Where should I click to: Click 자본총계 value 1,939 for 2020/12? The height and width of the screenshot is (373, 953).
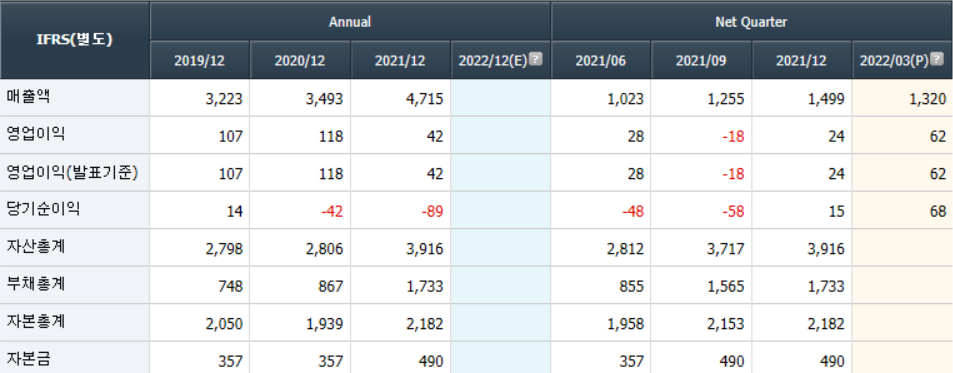pos(325,324)
